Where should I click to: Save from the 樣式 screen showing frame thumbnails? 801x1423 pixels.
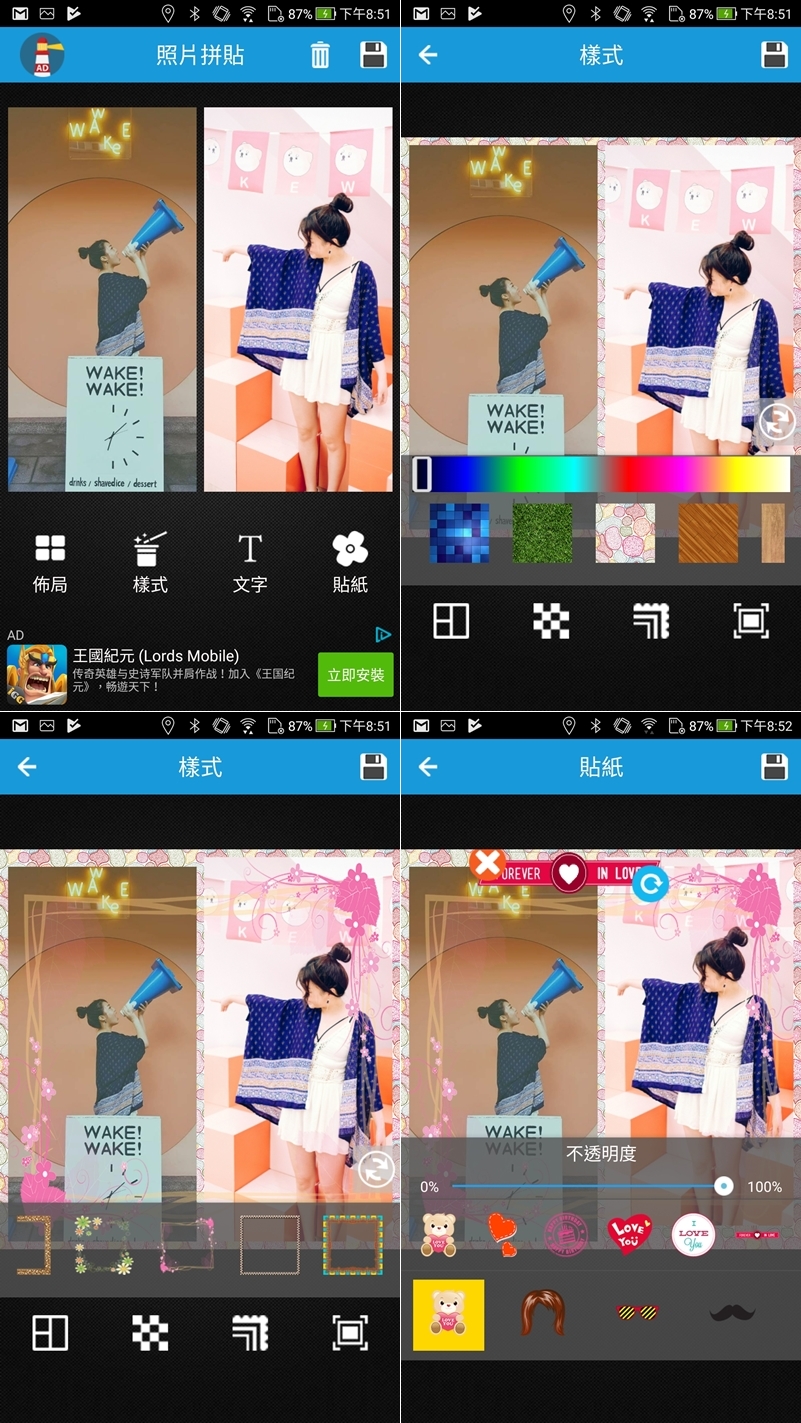click(373, 767)
